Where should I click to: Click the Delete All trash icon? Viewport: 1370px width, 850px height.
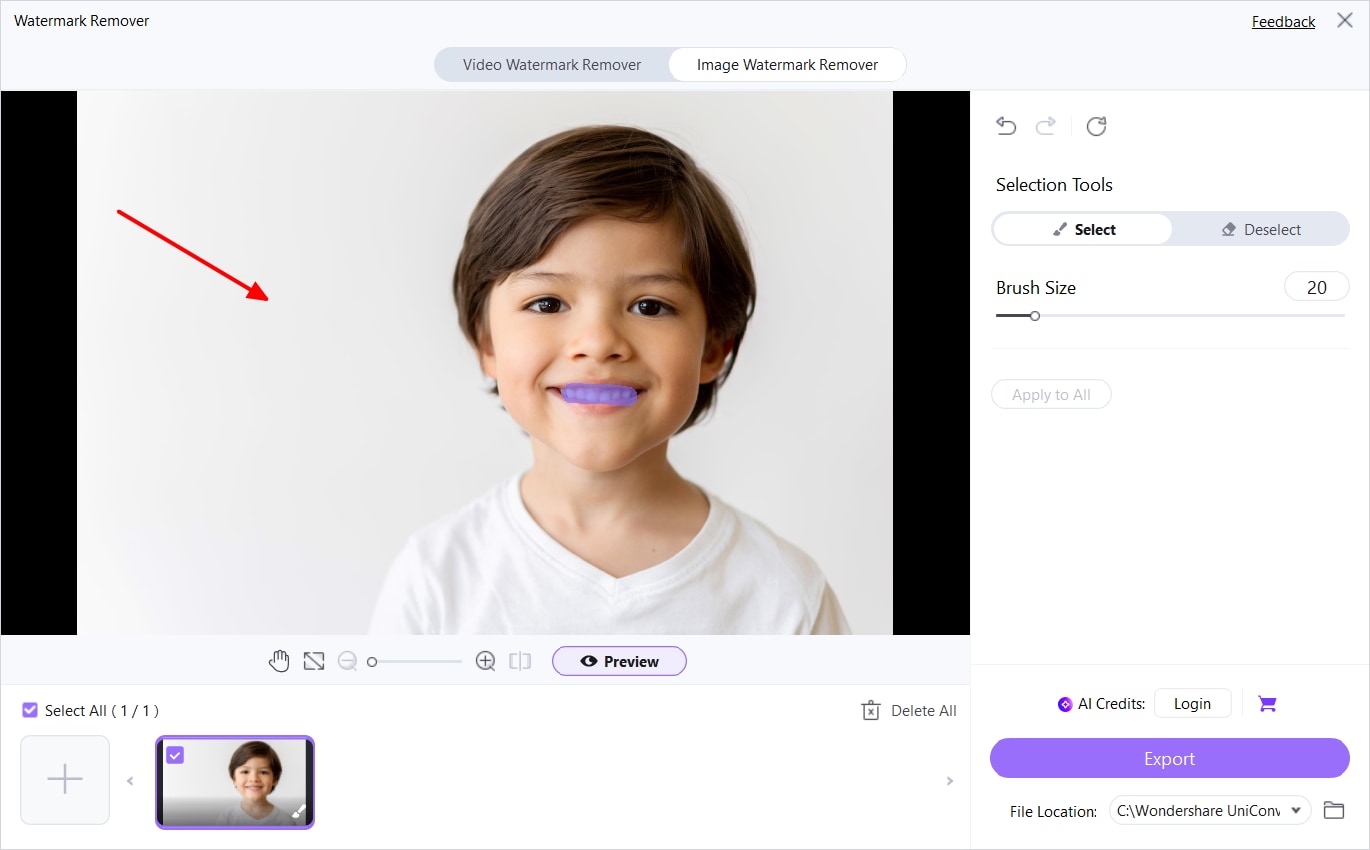(x=871, y=711)
